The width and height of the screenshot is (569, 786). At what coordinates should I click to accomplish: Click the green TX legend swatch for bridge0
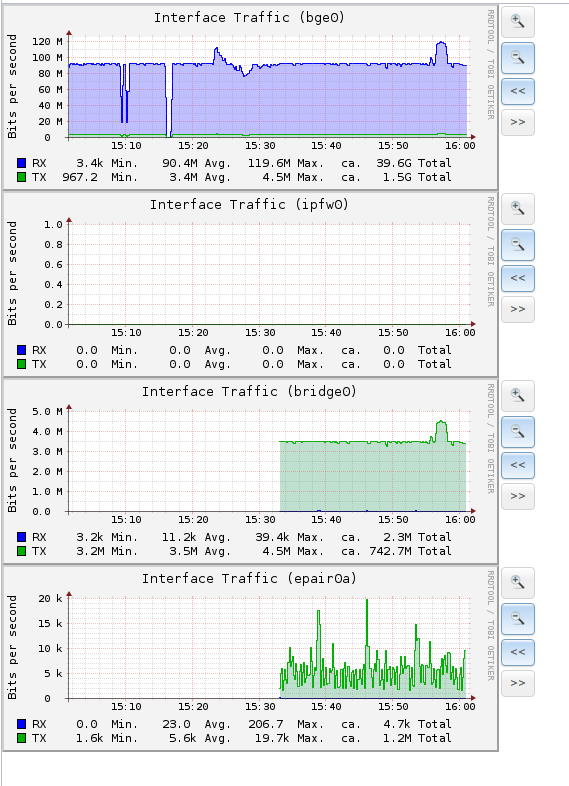[x=21, y=551]
